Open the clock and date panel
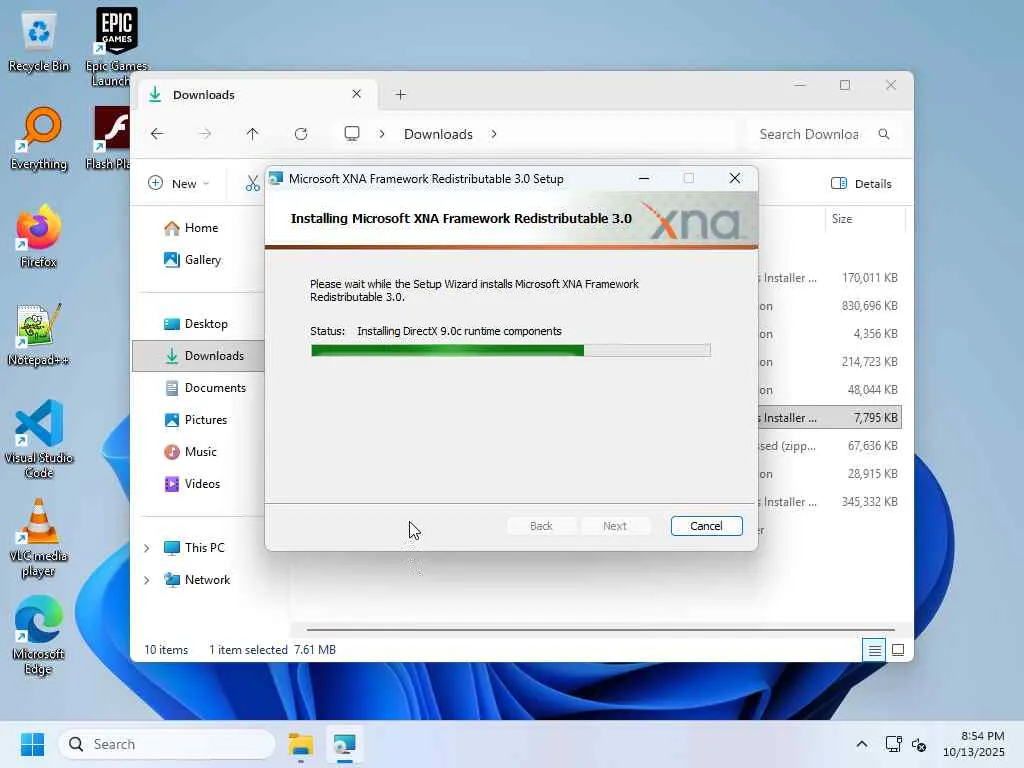The width and height of the screenshot is (1024, 768). click(x=974, y=744)
